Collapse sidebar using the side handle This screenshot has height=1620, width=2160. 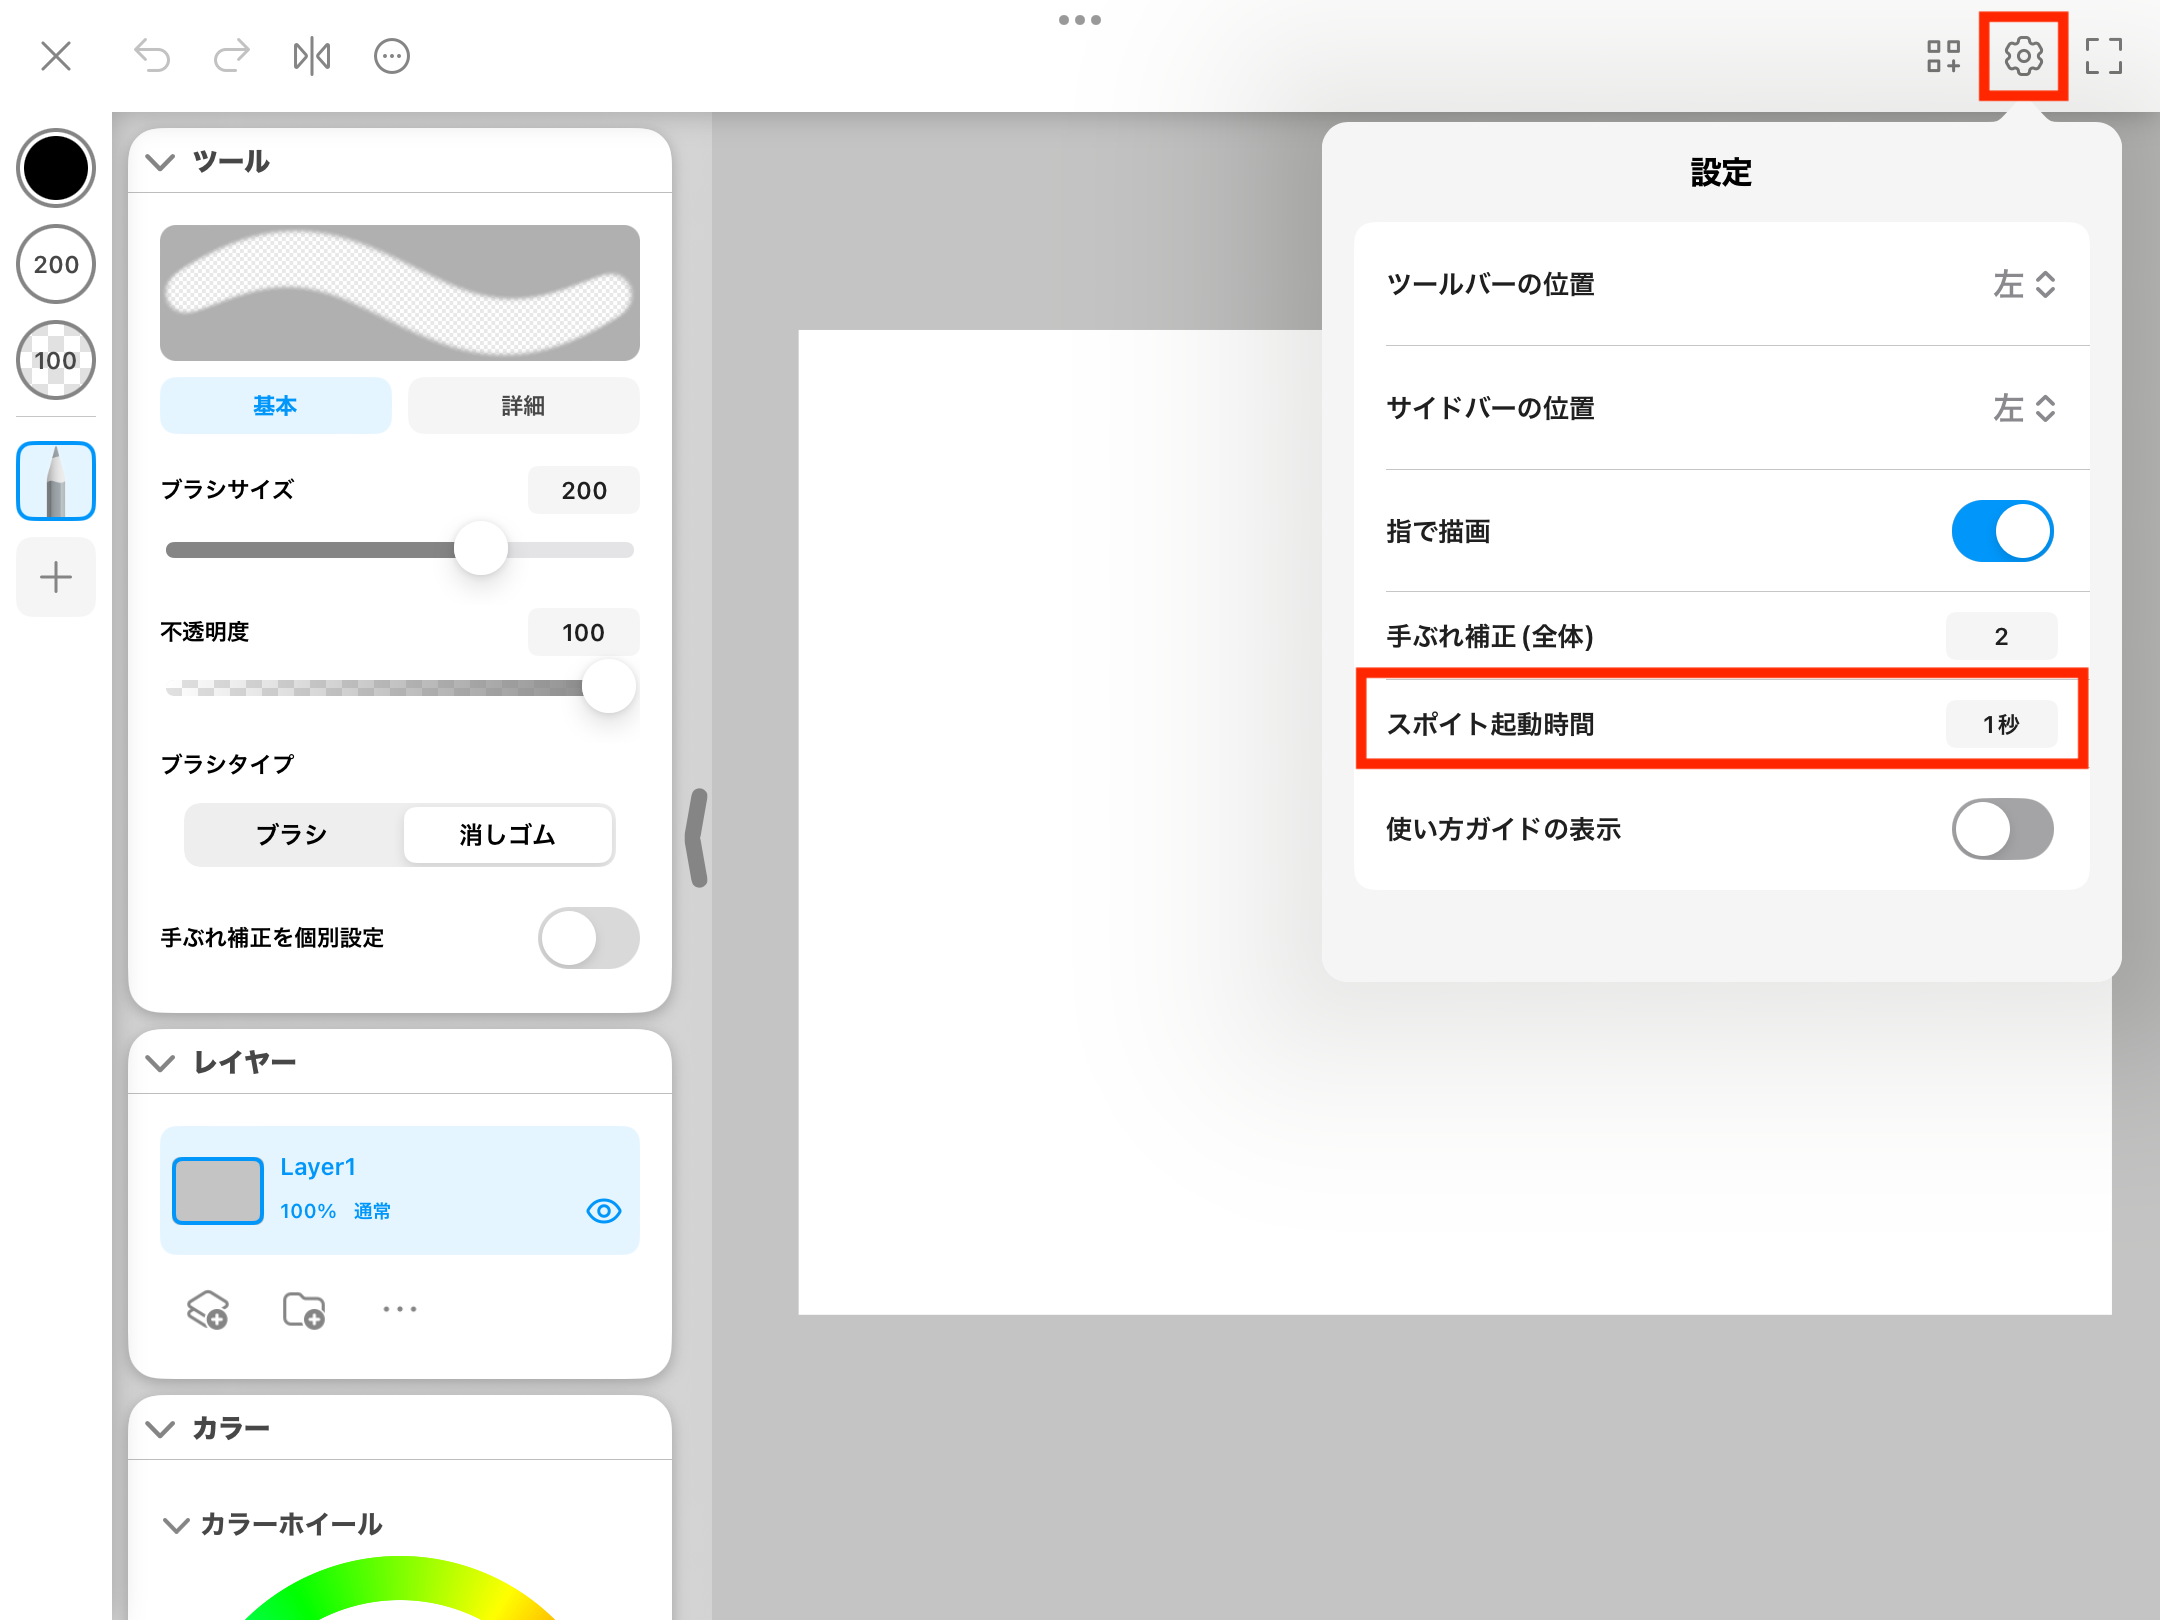[x=697, y=838]
